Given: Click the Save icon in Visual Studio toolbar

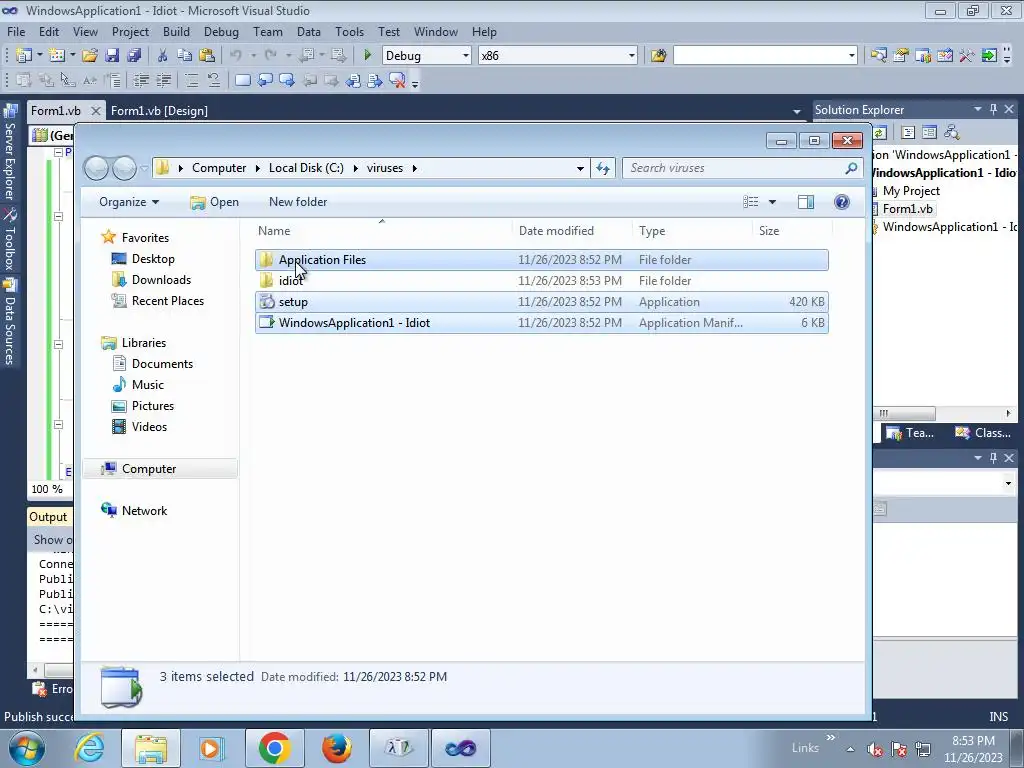Looking at the screenshot, I should pyautogui.click(x=112, y=56).
